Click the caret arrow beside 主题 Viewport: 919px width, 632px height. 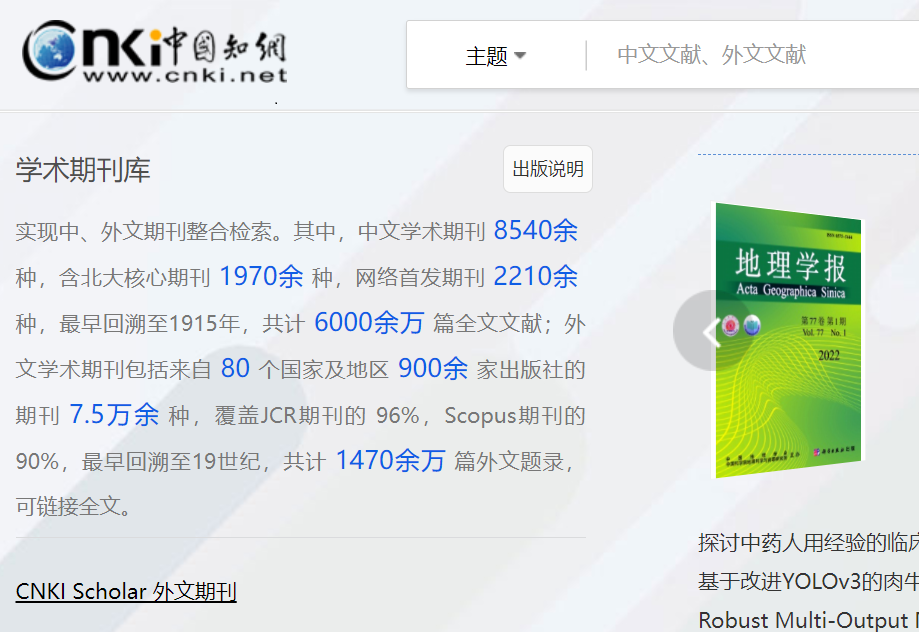pyautogui.click(x=520, y=56)
